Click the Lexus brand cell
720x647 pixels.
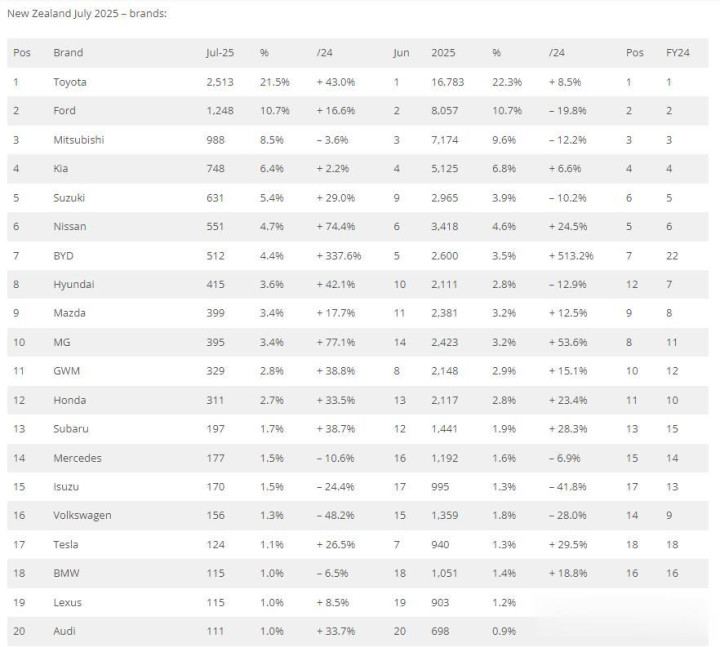point(68,602)
